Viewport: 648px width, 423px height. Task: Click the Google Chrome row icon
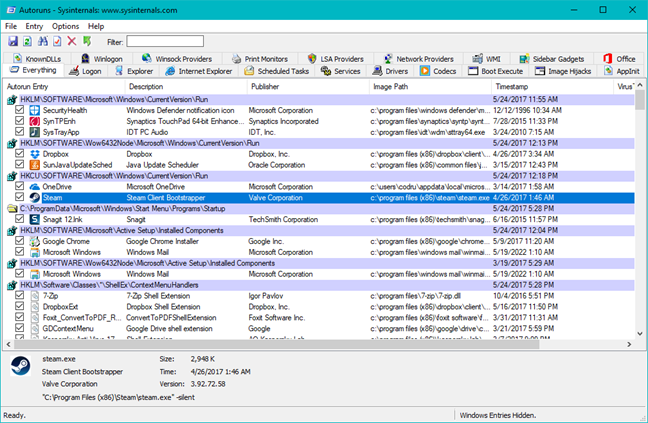[x=35, y=241]
